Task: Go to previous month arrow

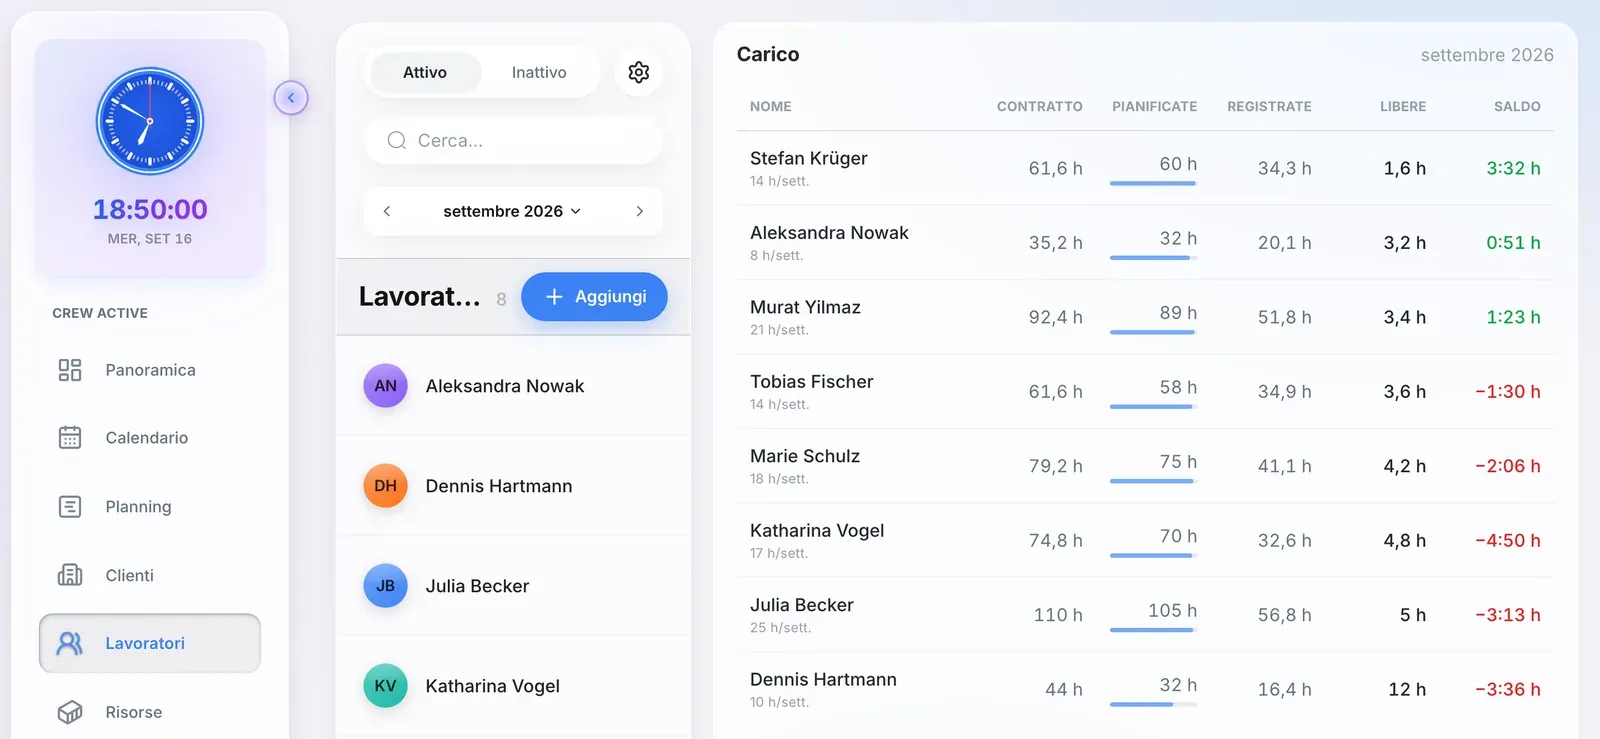Action: tap(387, 211)
